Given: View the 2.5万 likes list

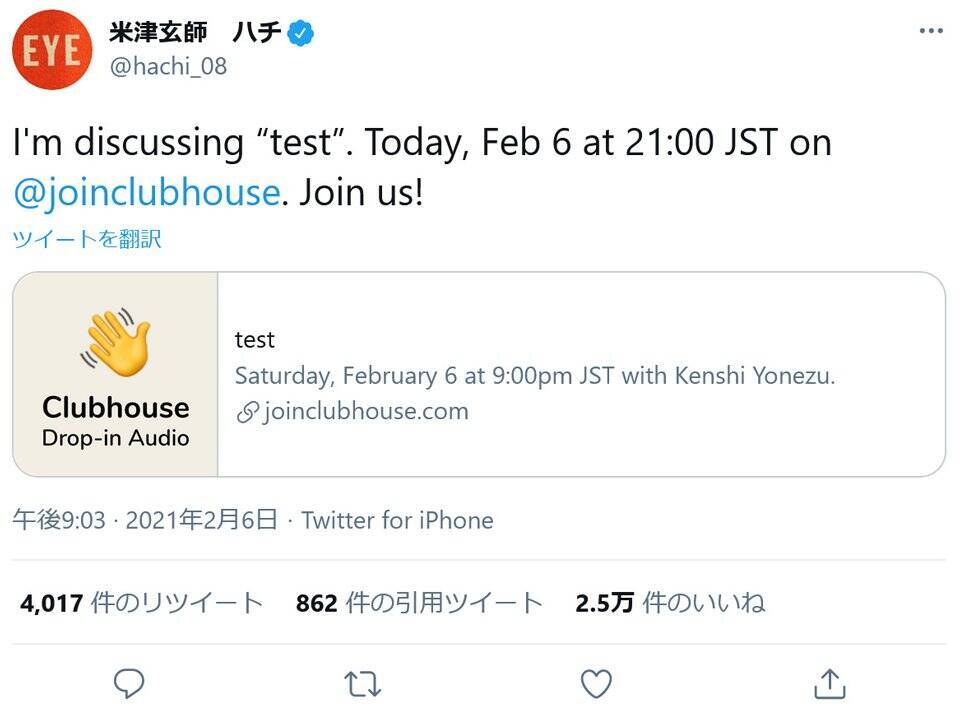Looking at the screenshot, I should 670,603.
